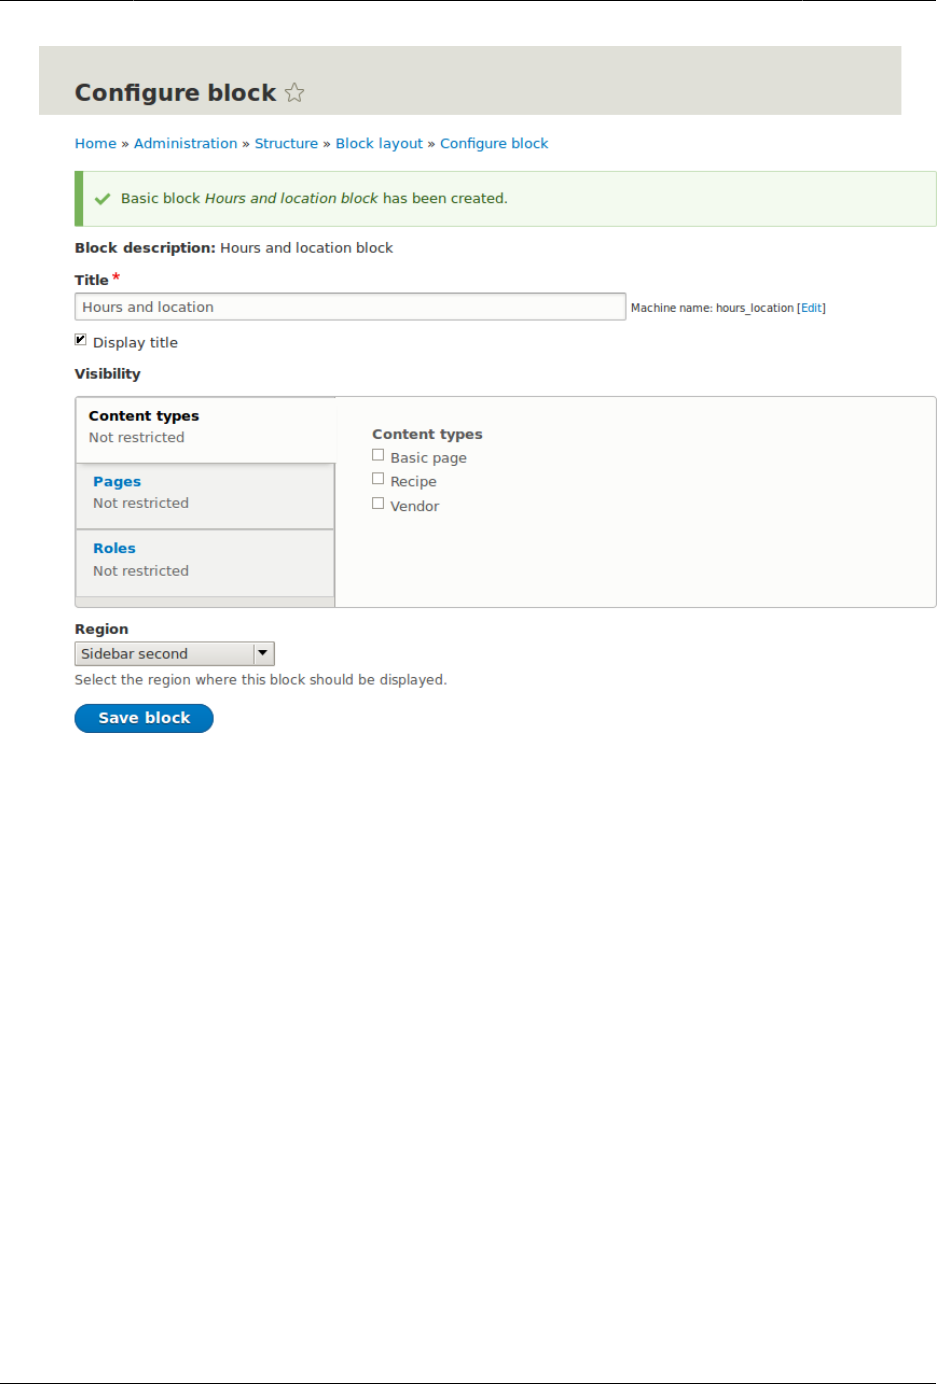937x1384 pixels.
Task: Enable the Recipe content type checkbox
Action: click(x=378, y=480)
